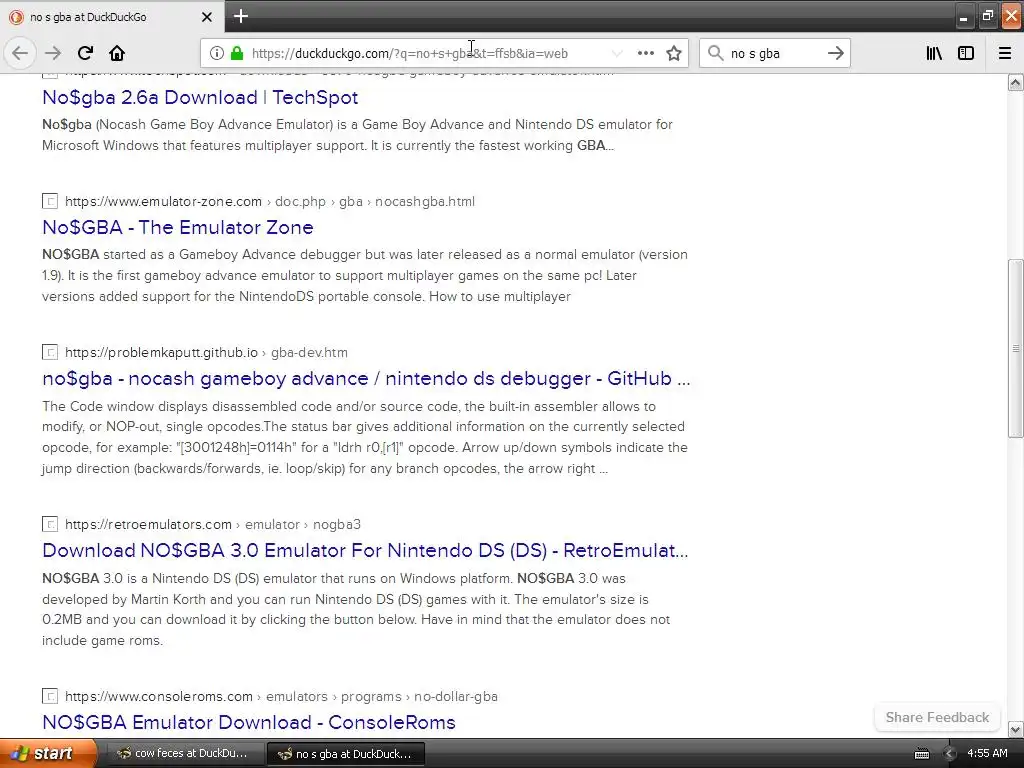Click the consoleroms.com site favicon
Screen dimensions: 1024x768
(x=50, y=697)
